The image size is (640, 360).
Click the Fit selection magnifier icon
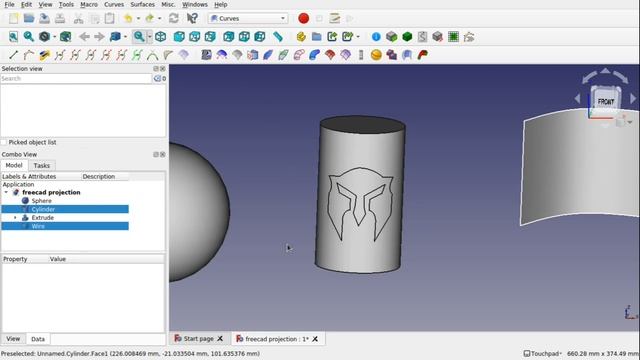tap(29, 37)
